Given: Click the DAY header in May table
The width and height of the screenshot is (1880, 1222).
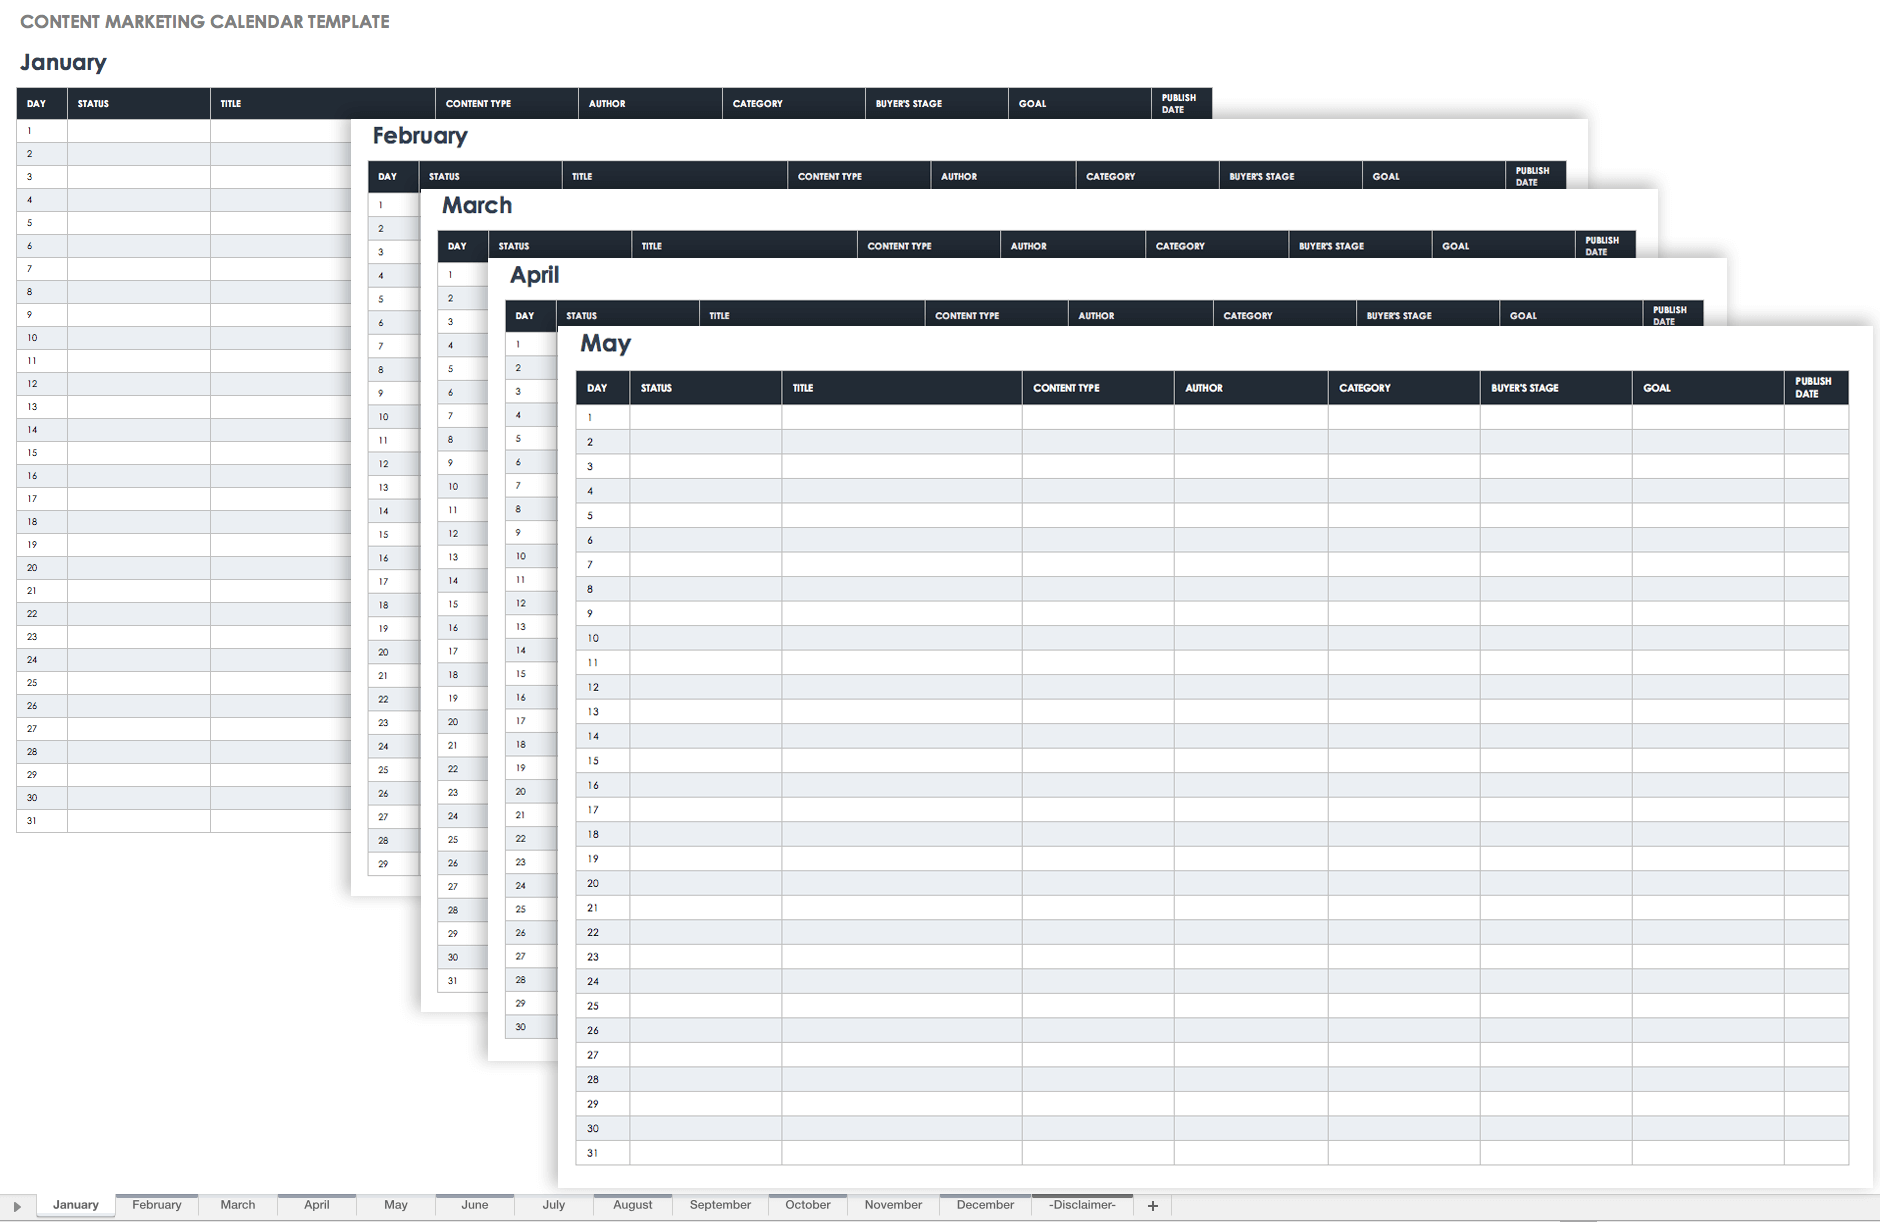Looking at the screenshot, I should [x=602, y=388].
